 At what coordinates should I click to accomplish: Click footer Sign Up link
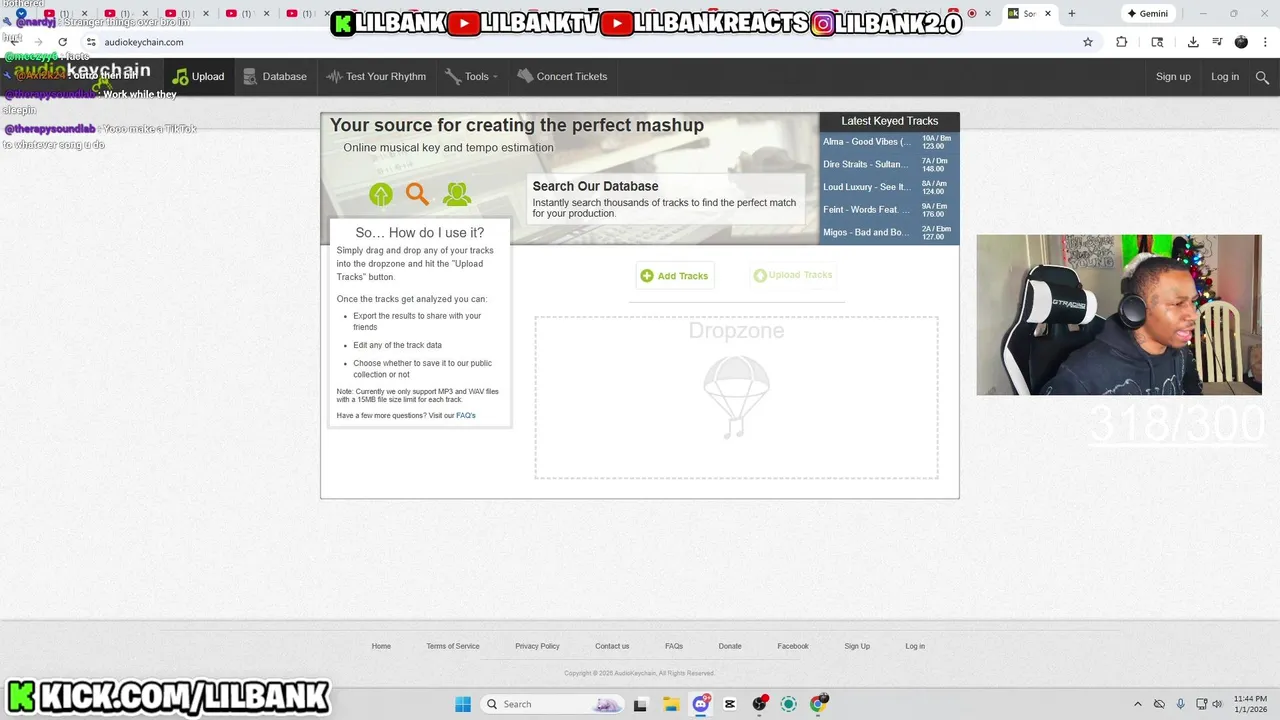tap(857, 646)
